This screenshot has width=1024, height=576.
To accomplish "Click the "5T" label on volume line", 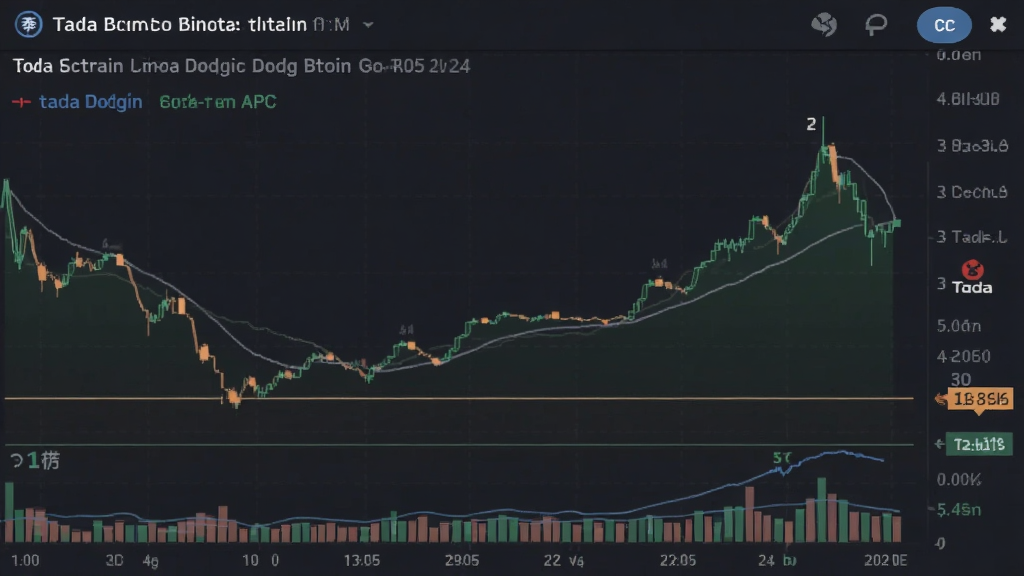I will [782, 458].
